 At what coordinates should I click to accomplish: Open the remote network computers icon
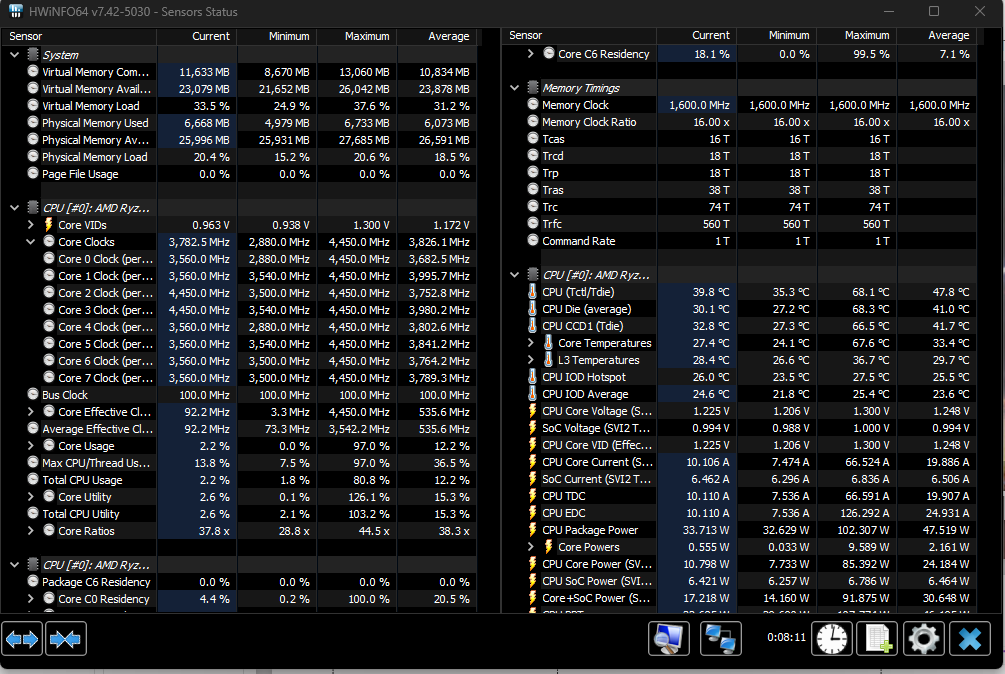[720, 639]
